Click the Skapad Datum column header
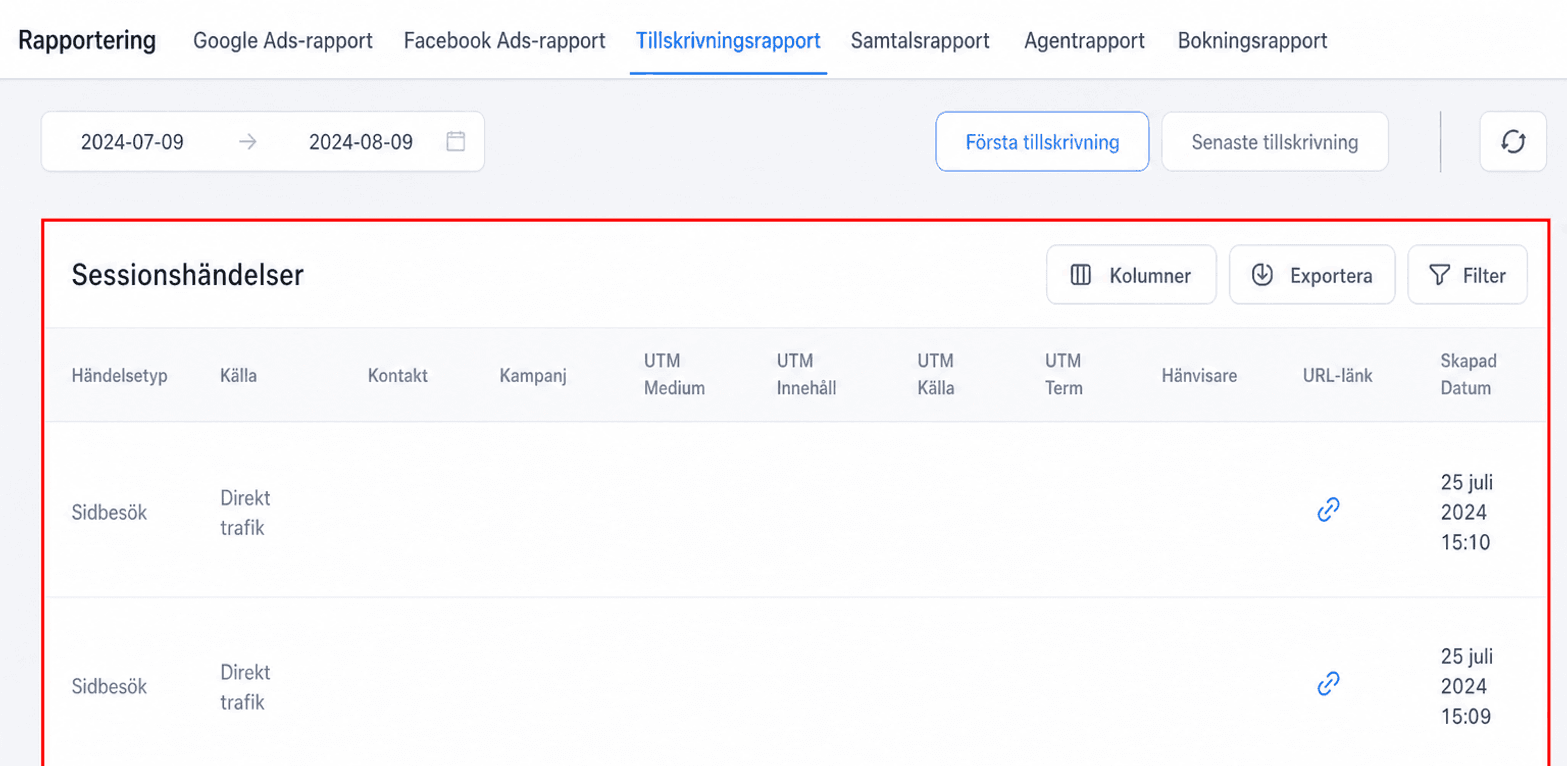Screen dimensions: 1567x766 click(x=1469, y=375)
